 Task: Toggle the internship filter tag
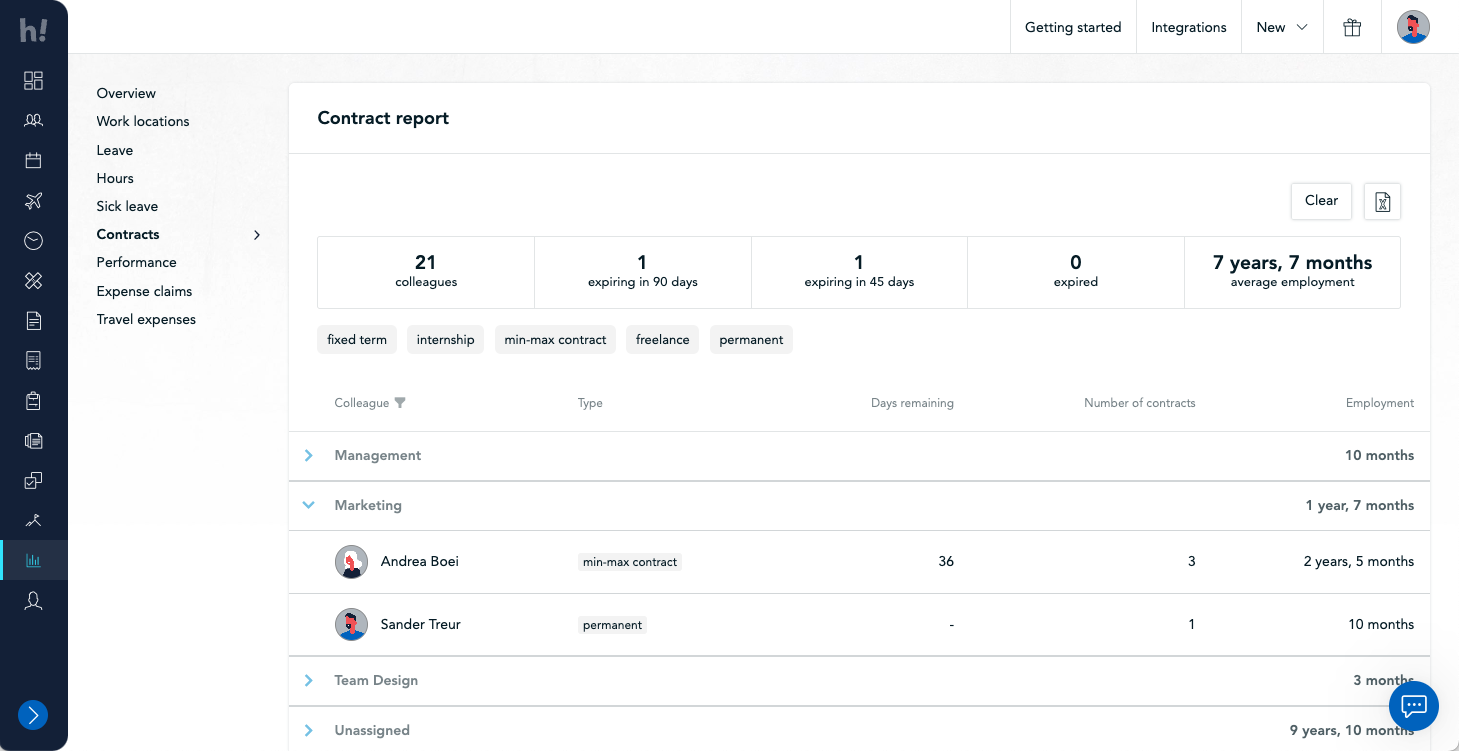tap(445, 340)
